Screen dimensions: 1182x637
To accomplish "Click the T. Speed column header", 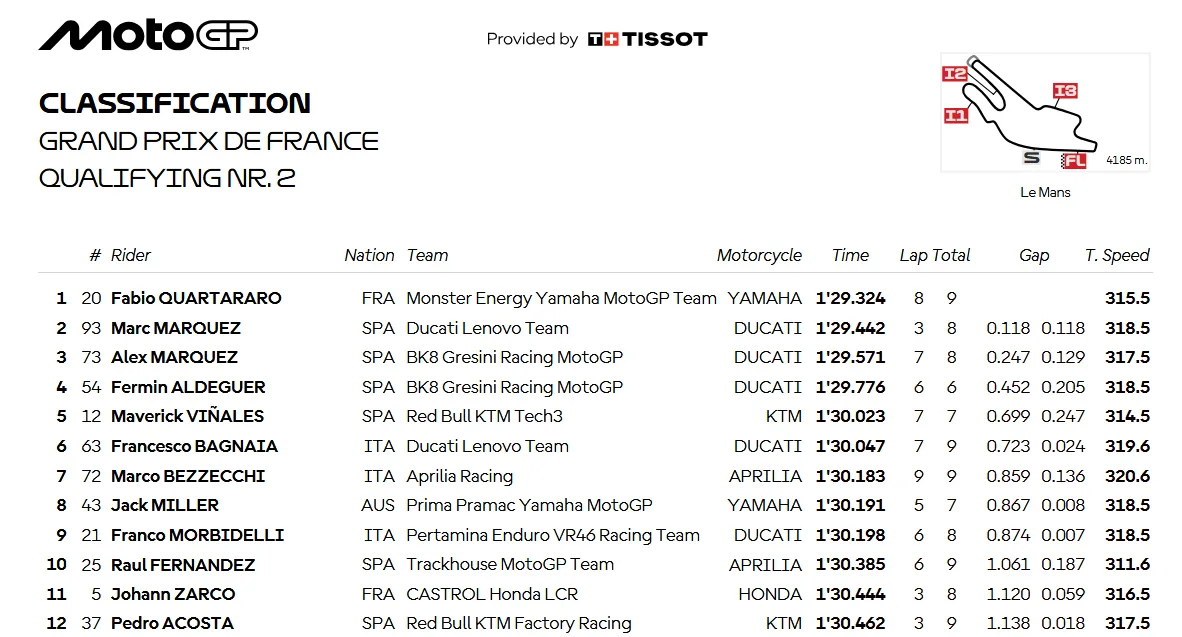I will click(1117, 256).
